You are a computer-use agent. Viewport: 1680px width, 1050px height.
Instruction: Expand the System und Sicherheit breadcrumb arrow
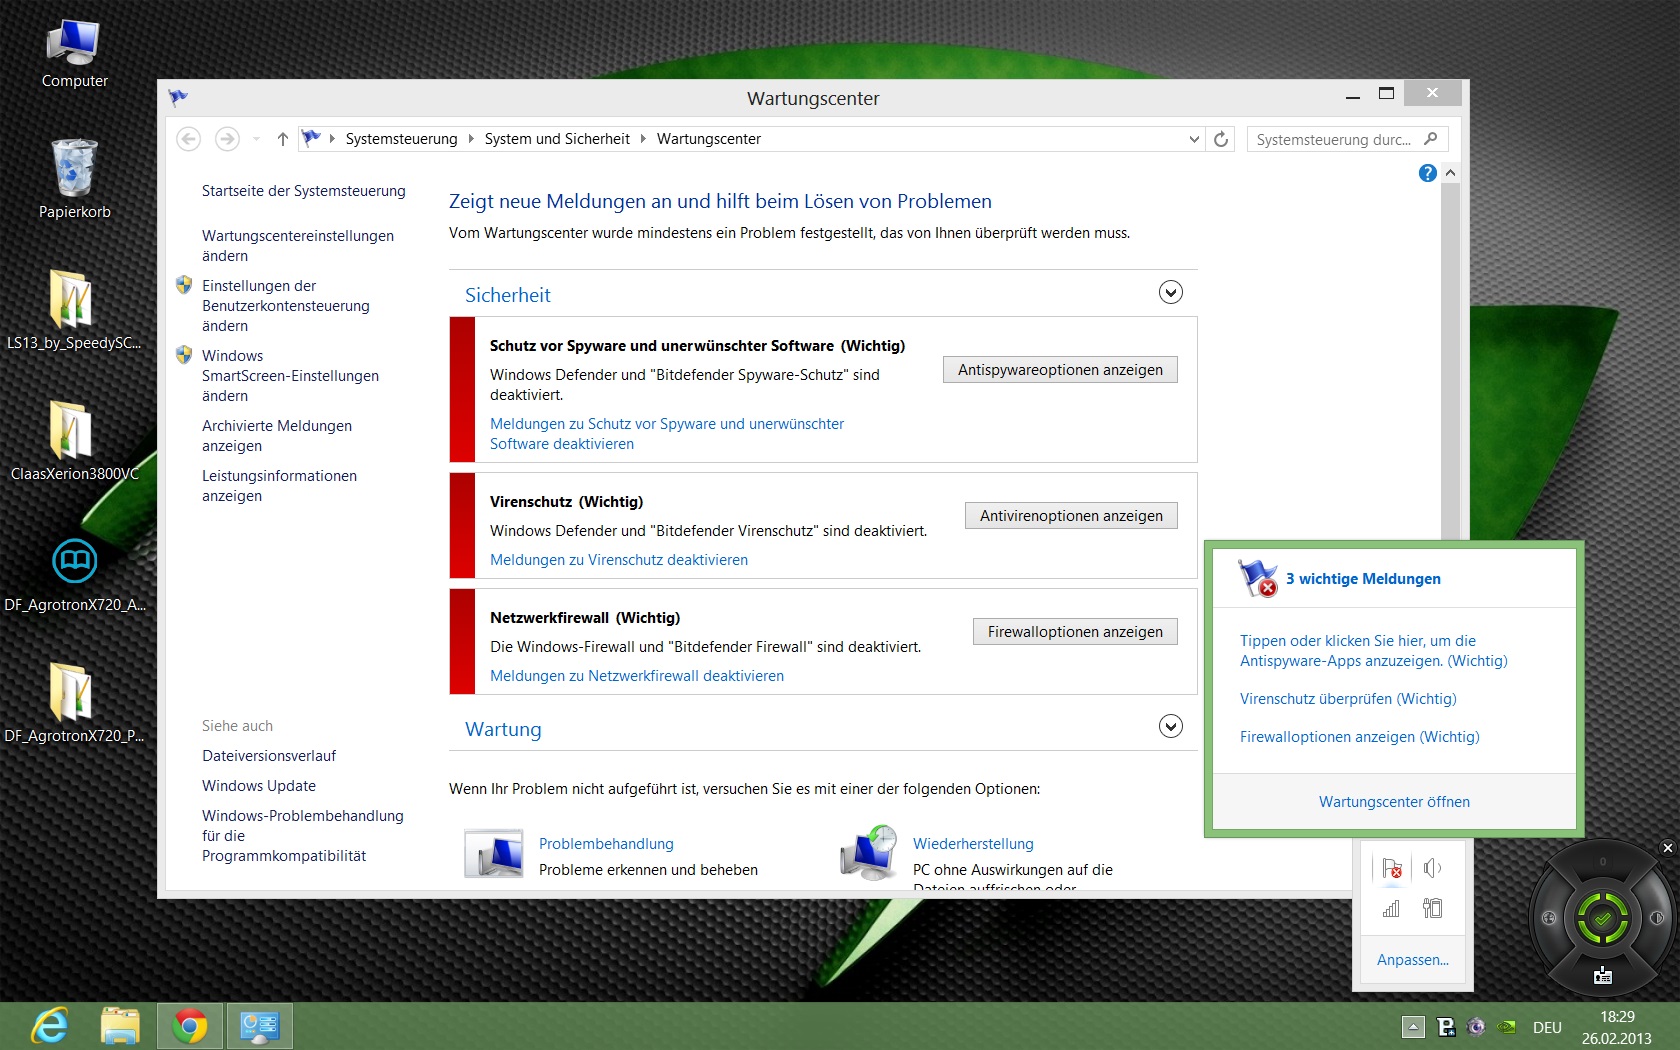tap(643, 139)
